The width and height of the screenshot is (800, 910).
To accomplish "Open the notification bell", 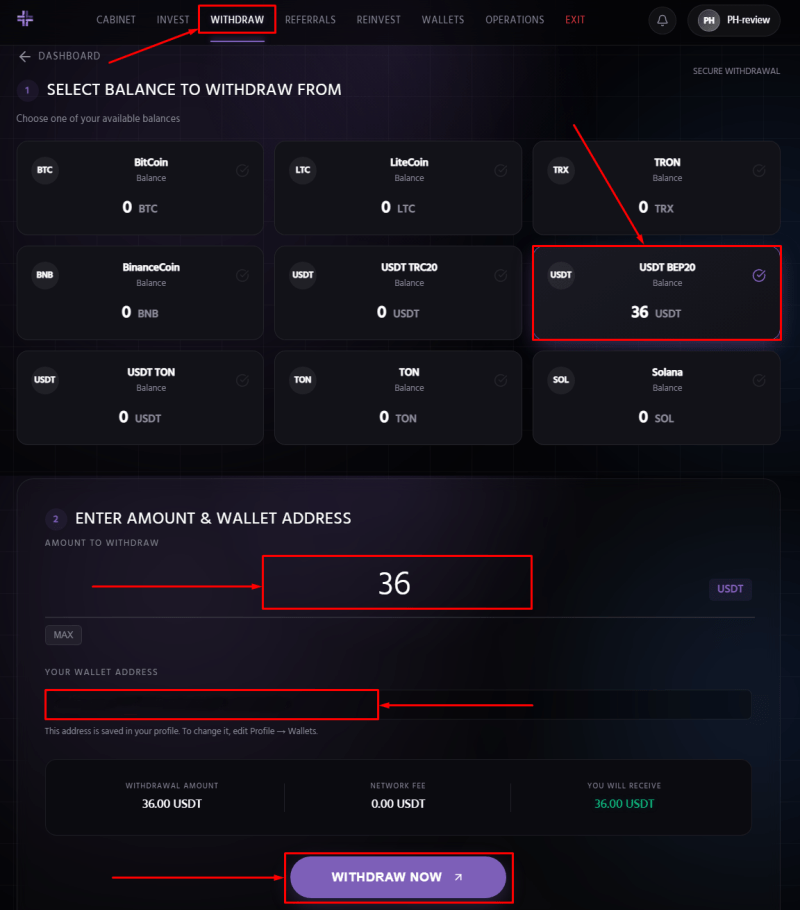I will (x=661, y=19).
